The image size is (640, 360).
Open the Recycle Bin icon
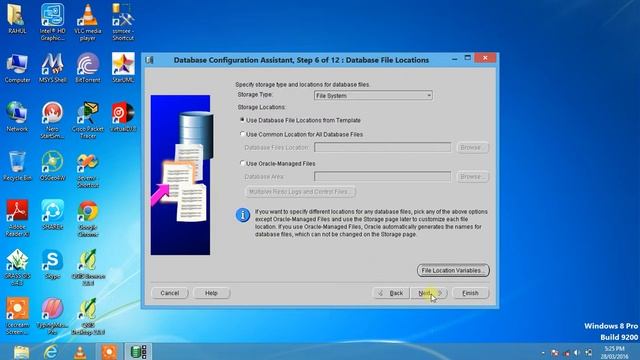pyautogui.click(x=17, y=166)
